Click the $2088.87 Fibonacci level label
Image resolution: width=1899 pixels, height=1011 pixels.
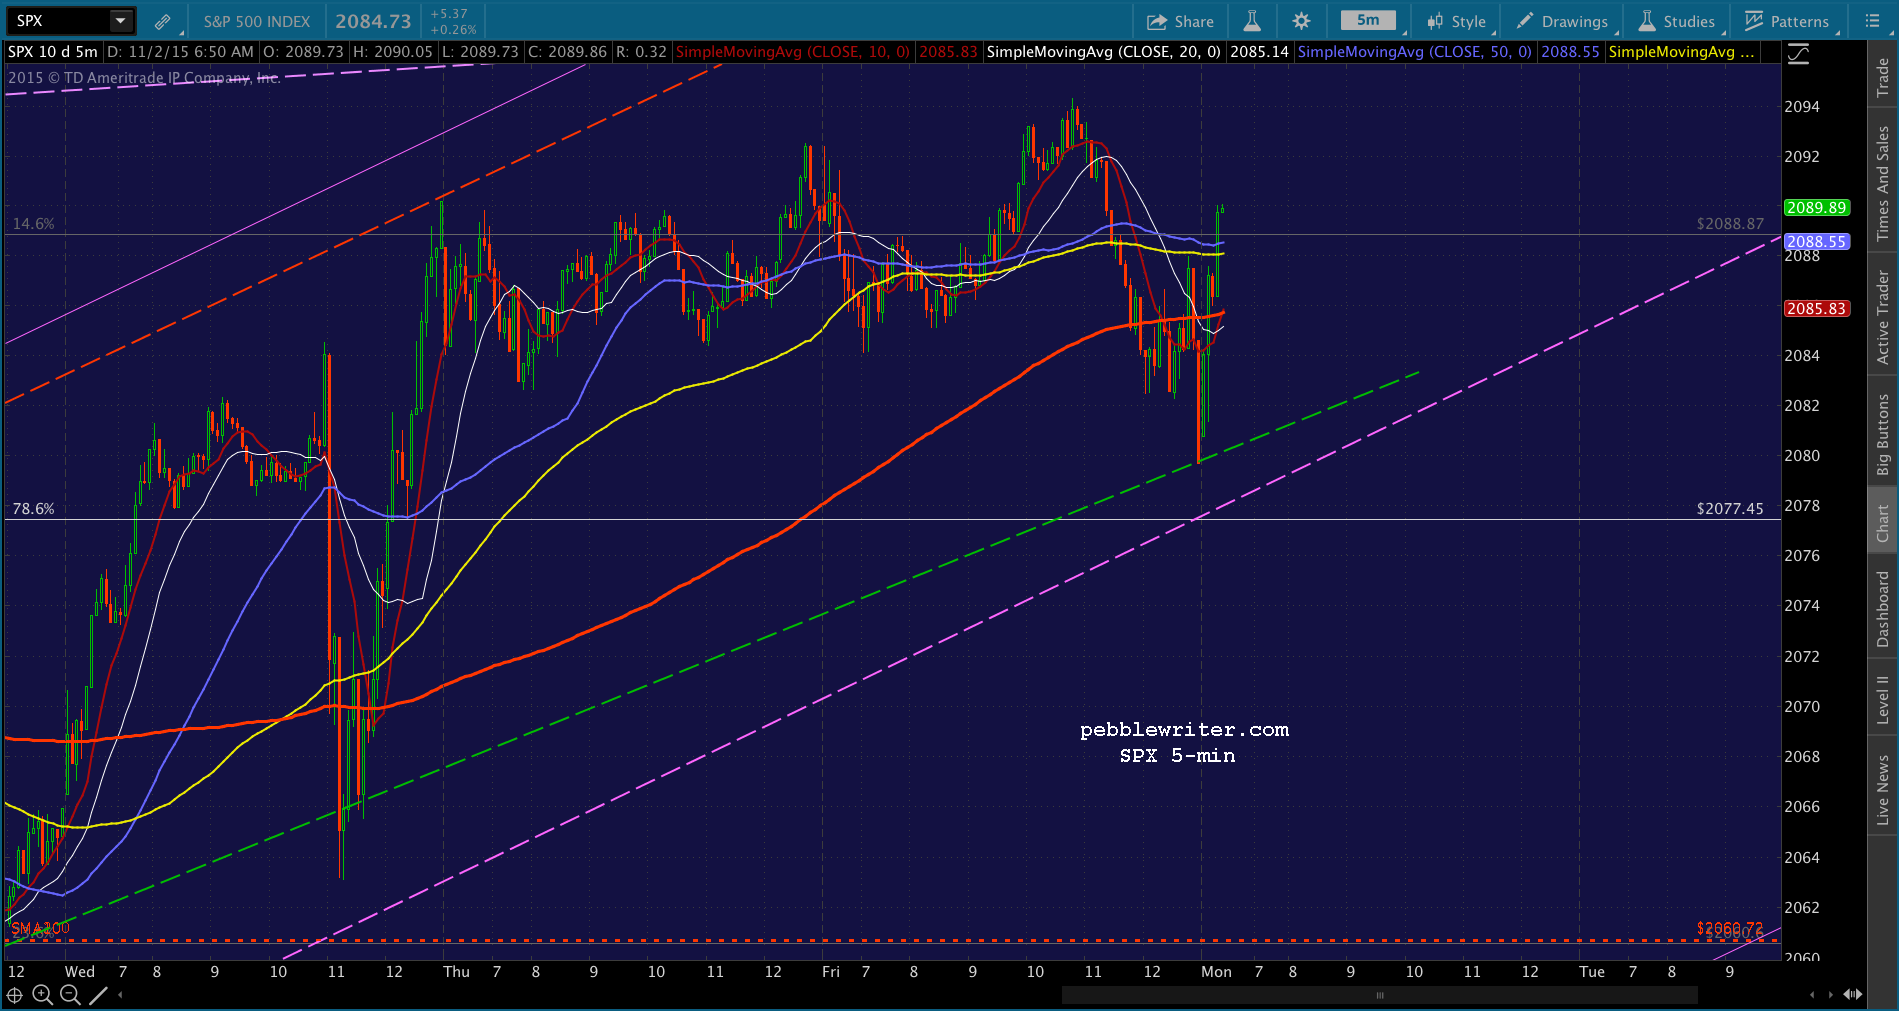click(1730, 224)
